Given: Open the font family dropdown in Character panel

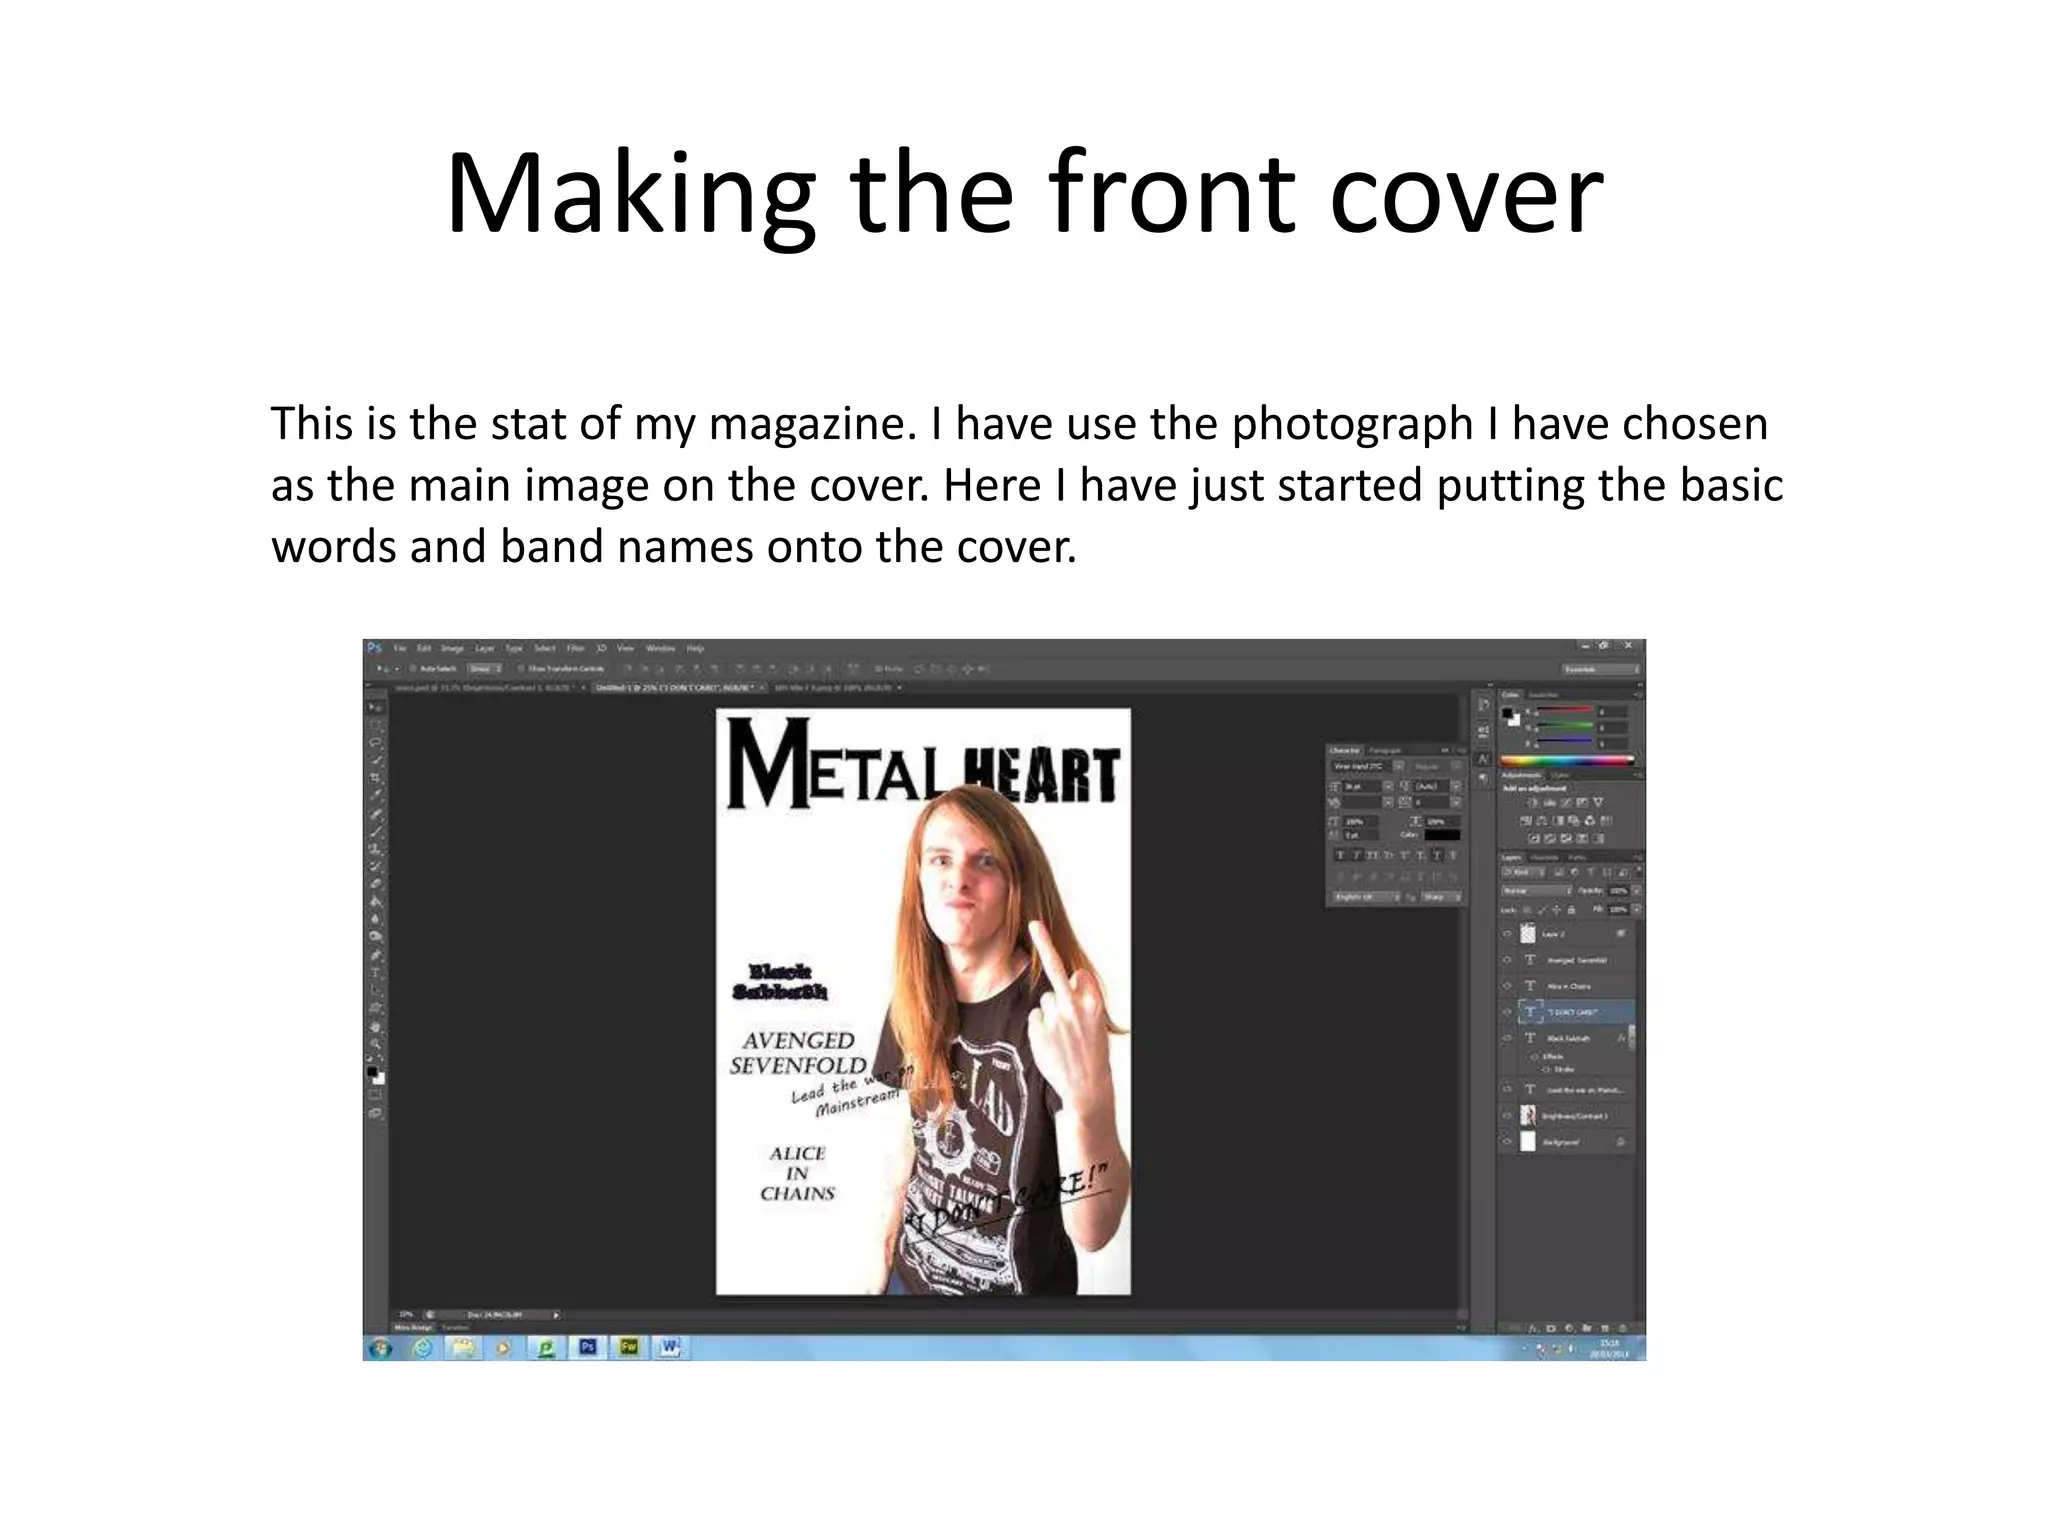Looking at the screenshot, I should (x=1367, y=766).
